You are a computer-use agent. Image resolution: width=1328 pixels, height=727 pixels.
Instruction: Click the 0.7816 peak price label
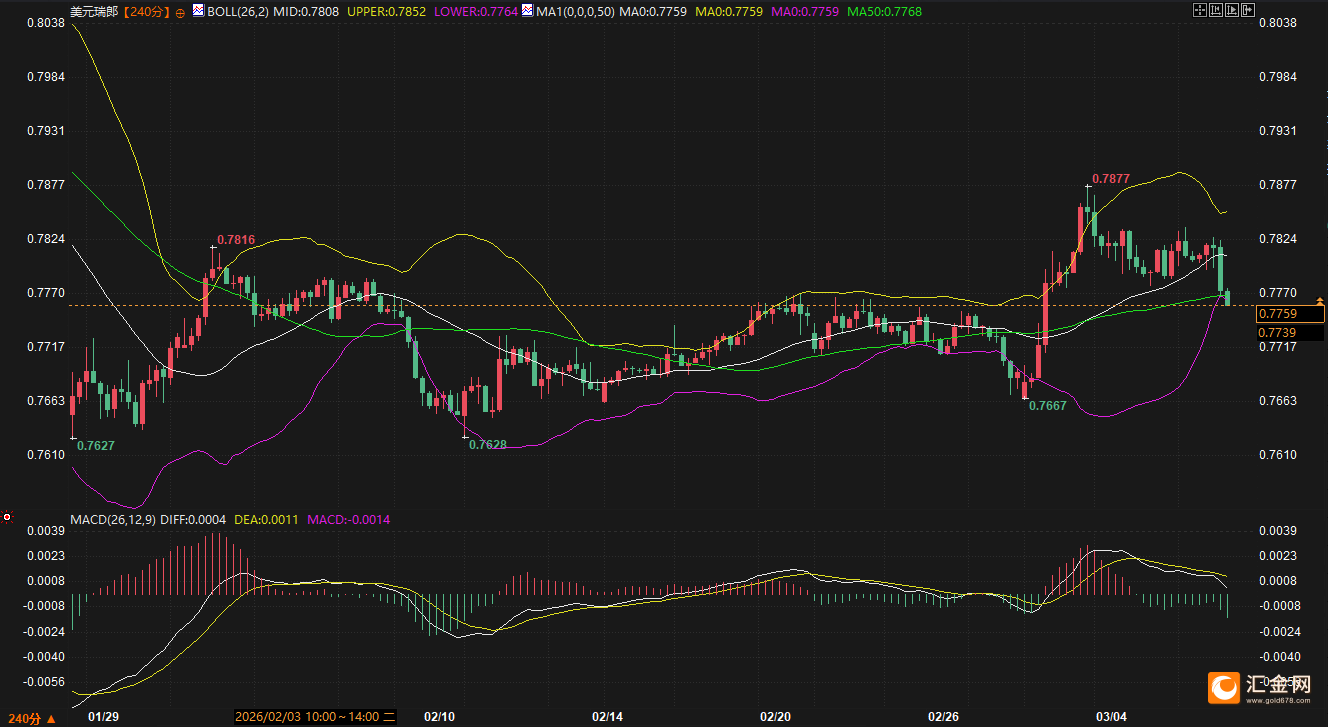click(x=236, y=239)
